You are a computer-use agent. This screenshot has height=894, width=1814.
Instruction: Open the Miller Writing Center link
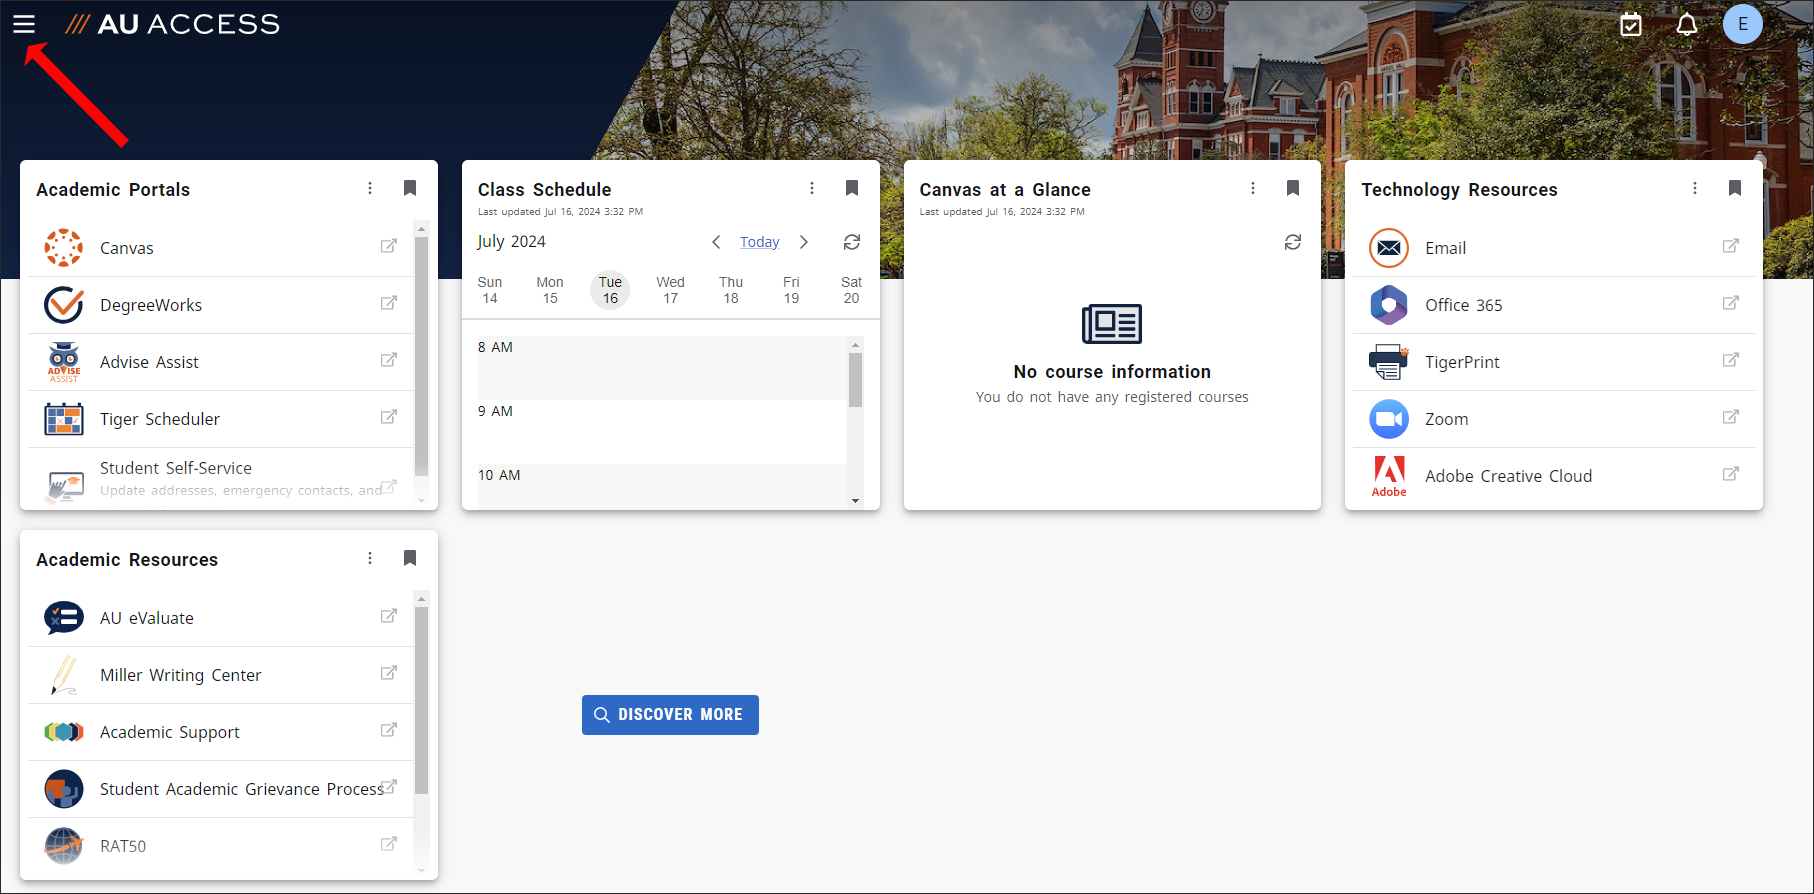click(x=180, y=675)
